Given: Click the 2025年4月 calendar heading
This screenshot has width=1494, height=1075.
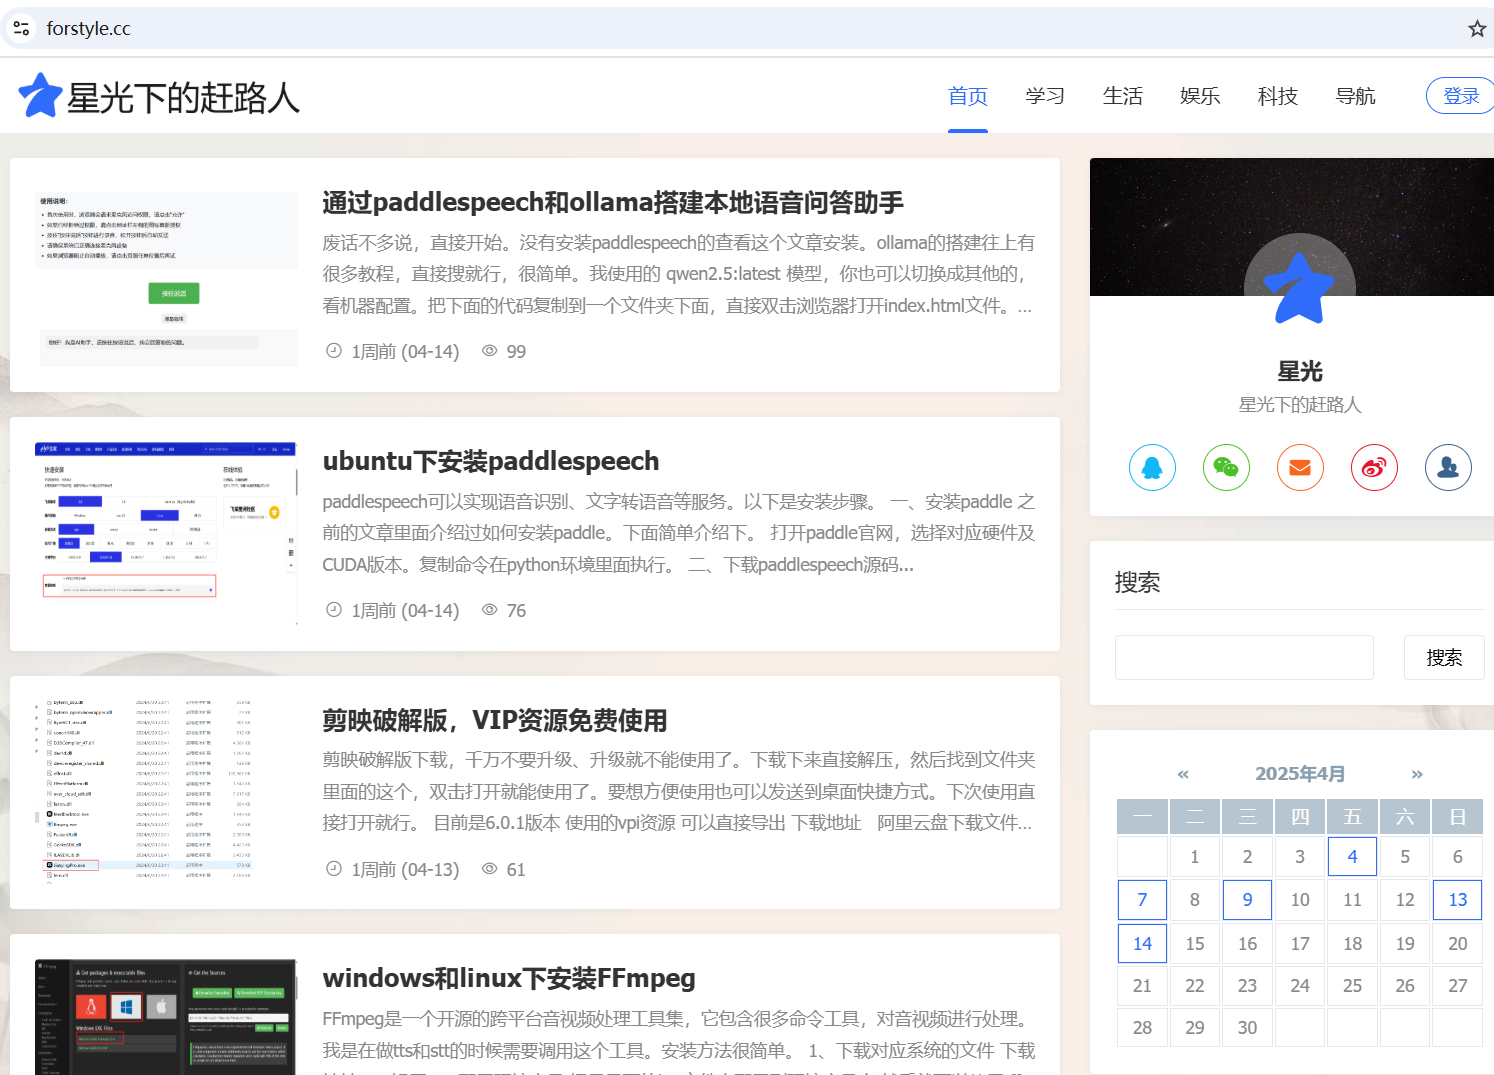Looking at the screenshot, I should 1300,774.
